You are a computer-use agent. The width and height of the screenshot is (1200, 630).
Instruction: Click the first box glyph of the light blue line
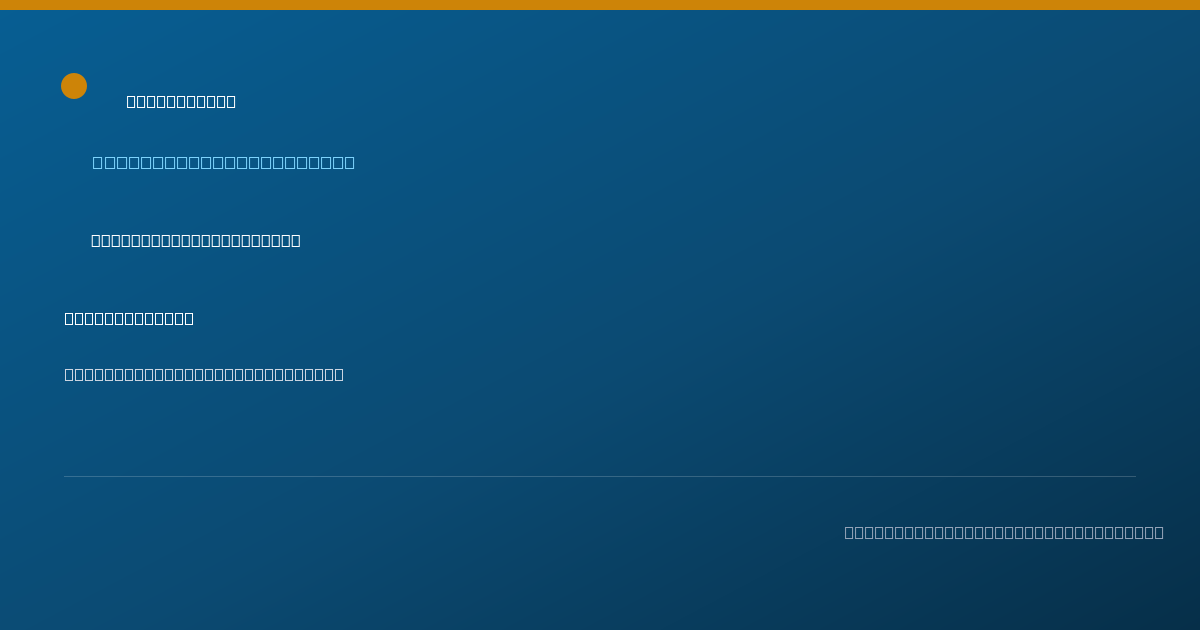(x=97, y=162)
